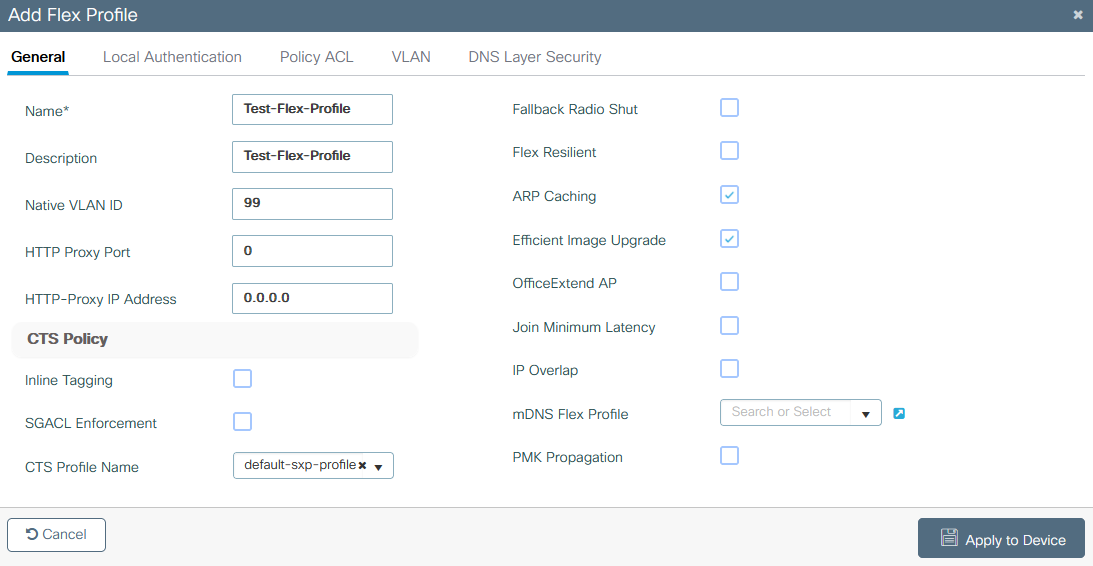
Task: Go to the DNS Layer Security tab
Action: (534, 57)
